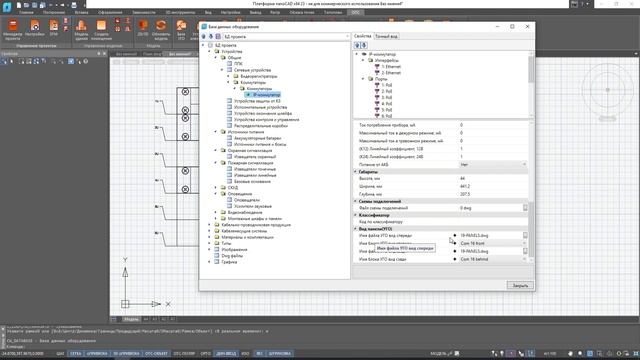Click the Save icon in quick access toolbar
640x360 pixels.
[x=35, y=5]
